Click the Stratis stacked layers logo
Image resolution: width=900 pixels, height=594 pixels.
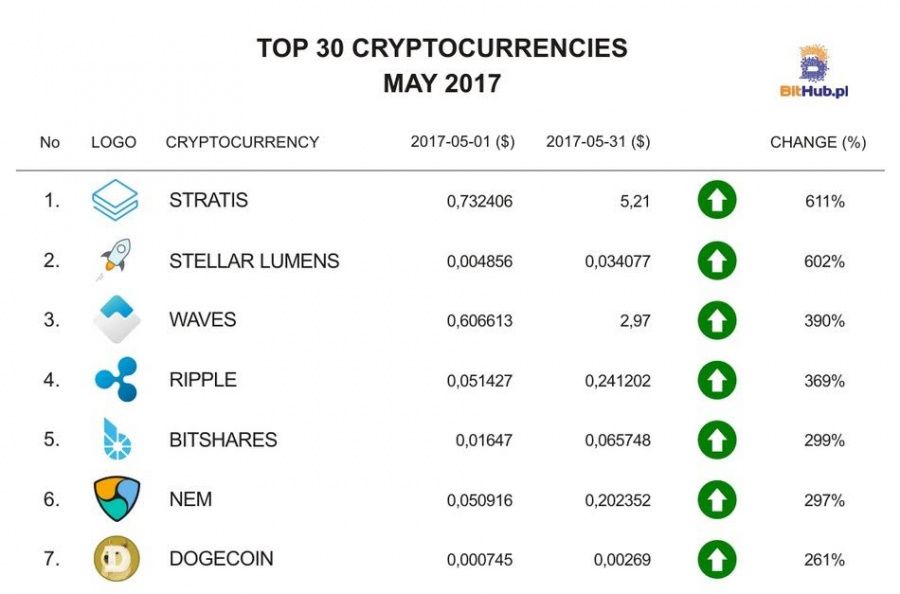click(x=115, y=200)
